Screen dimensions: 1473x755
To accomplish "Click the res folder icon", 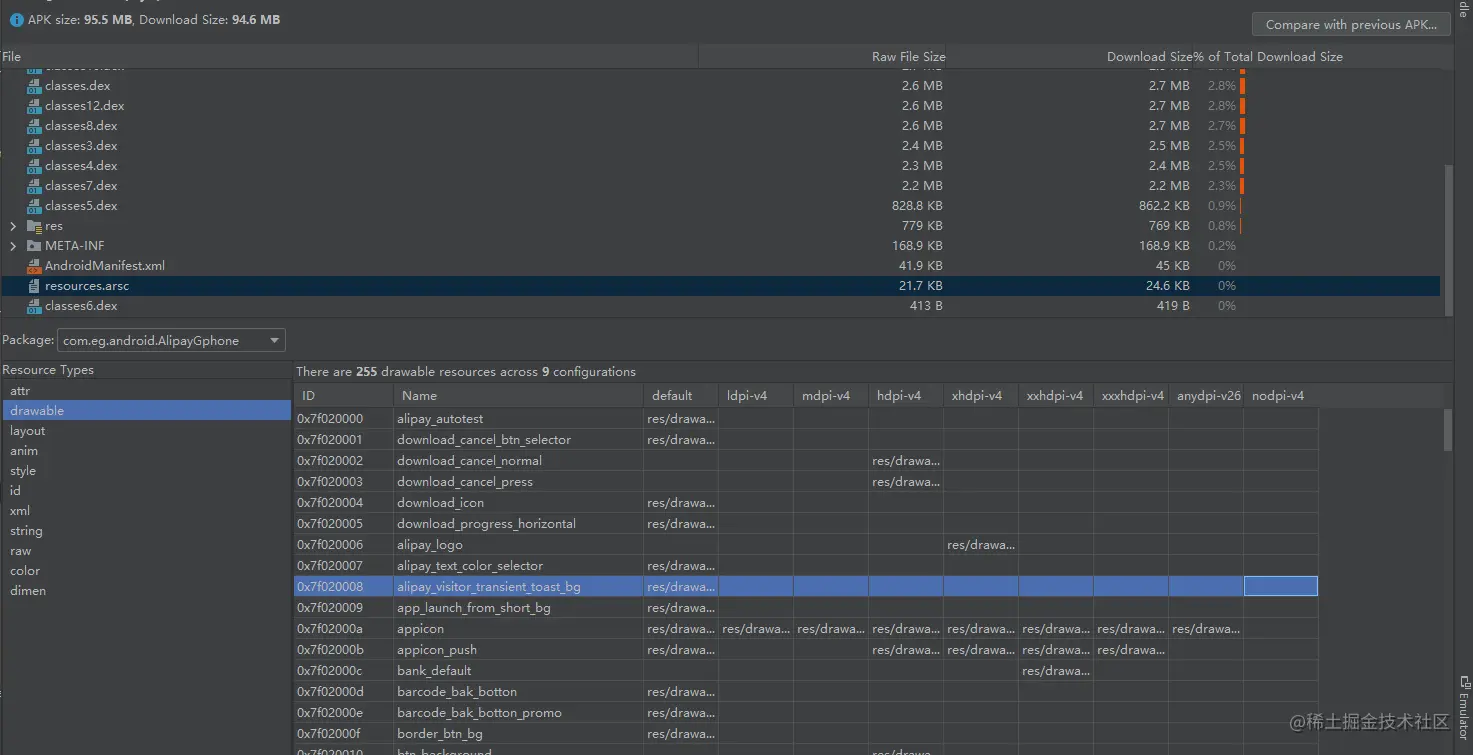I will 34,226.
